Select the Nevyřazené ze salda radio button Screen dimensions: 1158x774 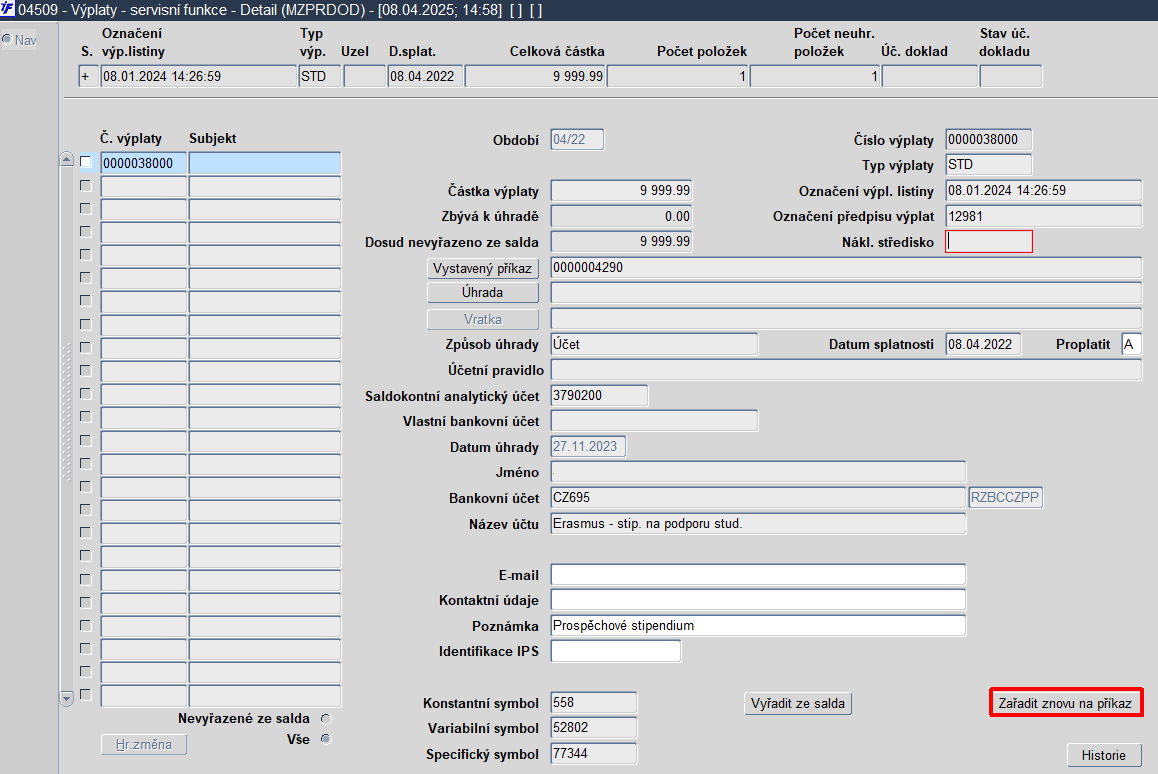pyautogui.click(x=326, y=719)
